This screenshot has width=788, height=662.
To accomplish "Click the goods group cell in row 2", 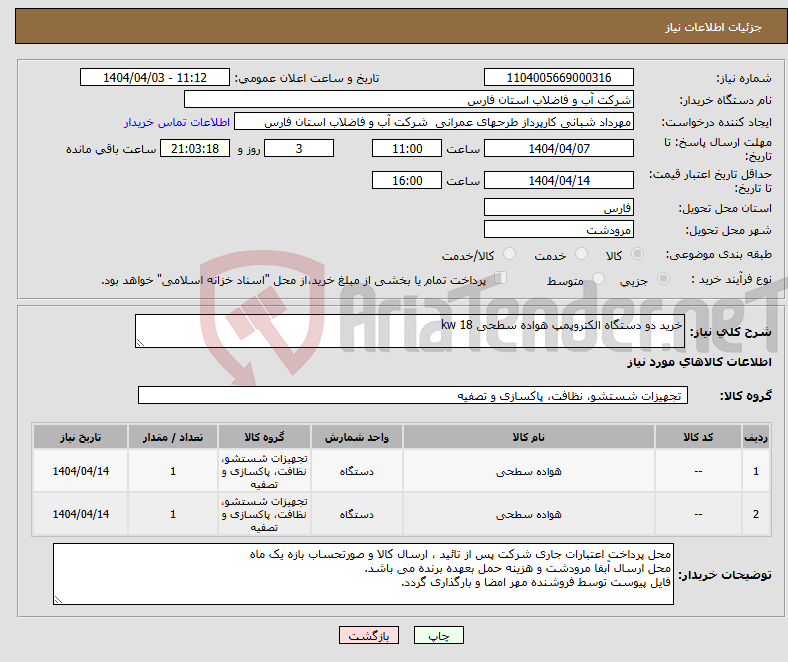I will (x=264, y=514).
